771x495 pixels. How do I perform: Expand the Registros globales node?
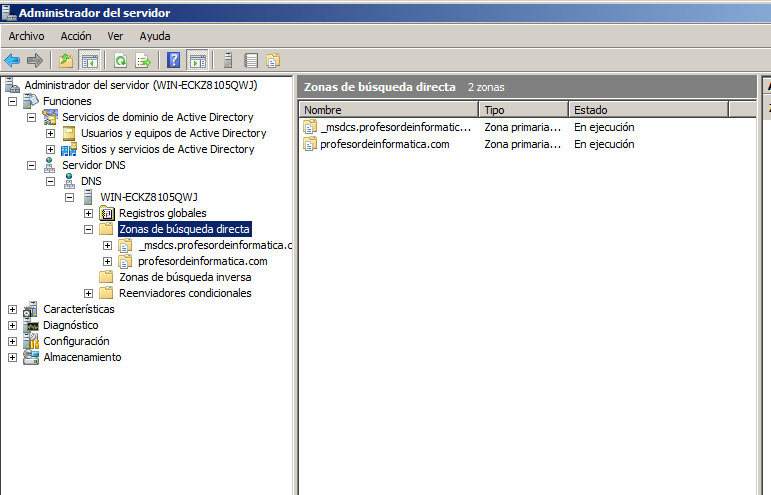[89, 213]
